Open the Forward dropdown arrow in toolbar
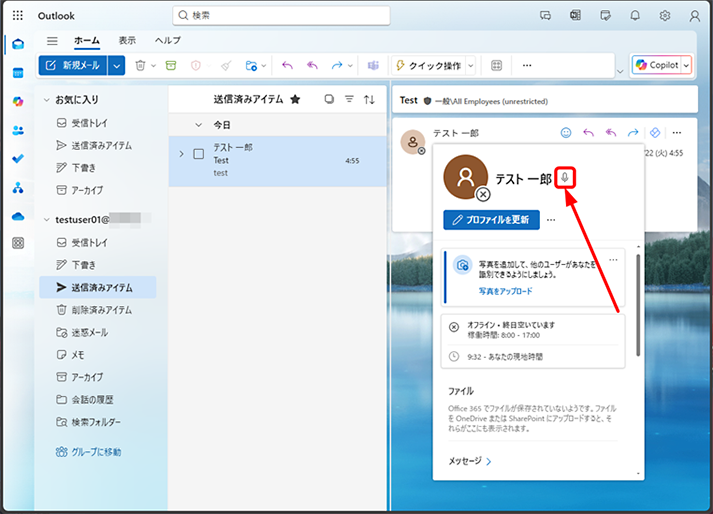 tap(350, 66)
